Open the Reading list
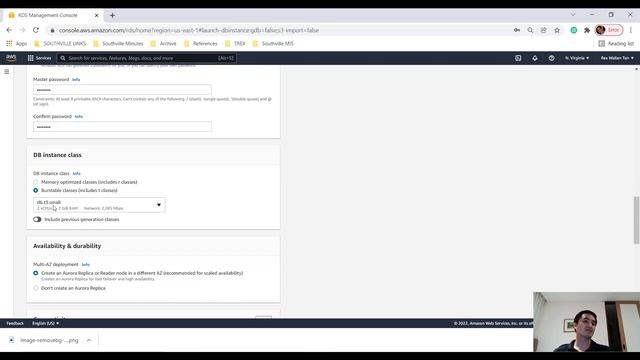This screenshot has width=640, height=360. 616,43
